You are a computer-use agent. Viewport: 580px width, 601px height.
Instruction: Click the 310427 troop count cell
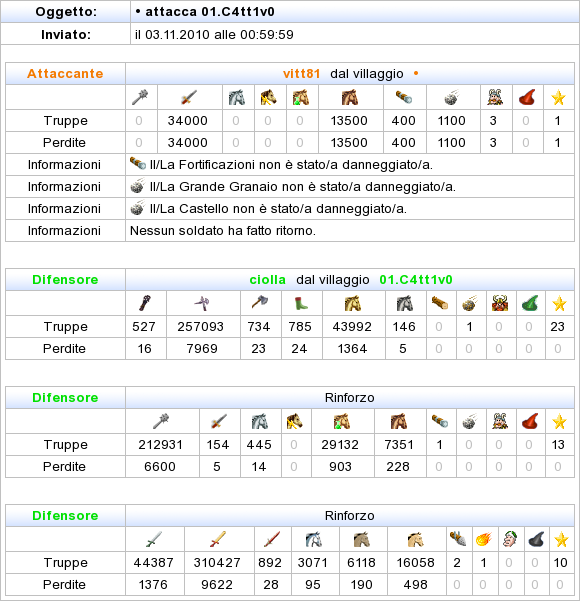[x=217, y=563]
